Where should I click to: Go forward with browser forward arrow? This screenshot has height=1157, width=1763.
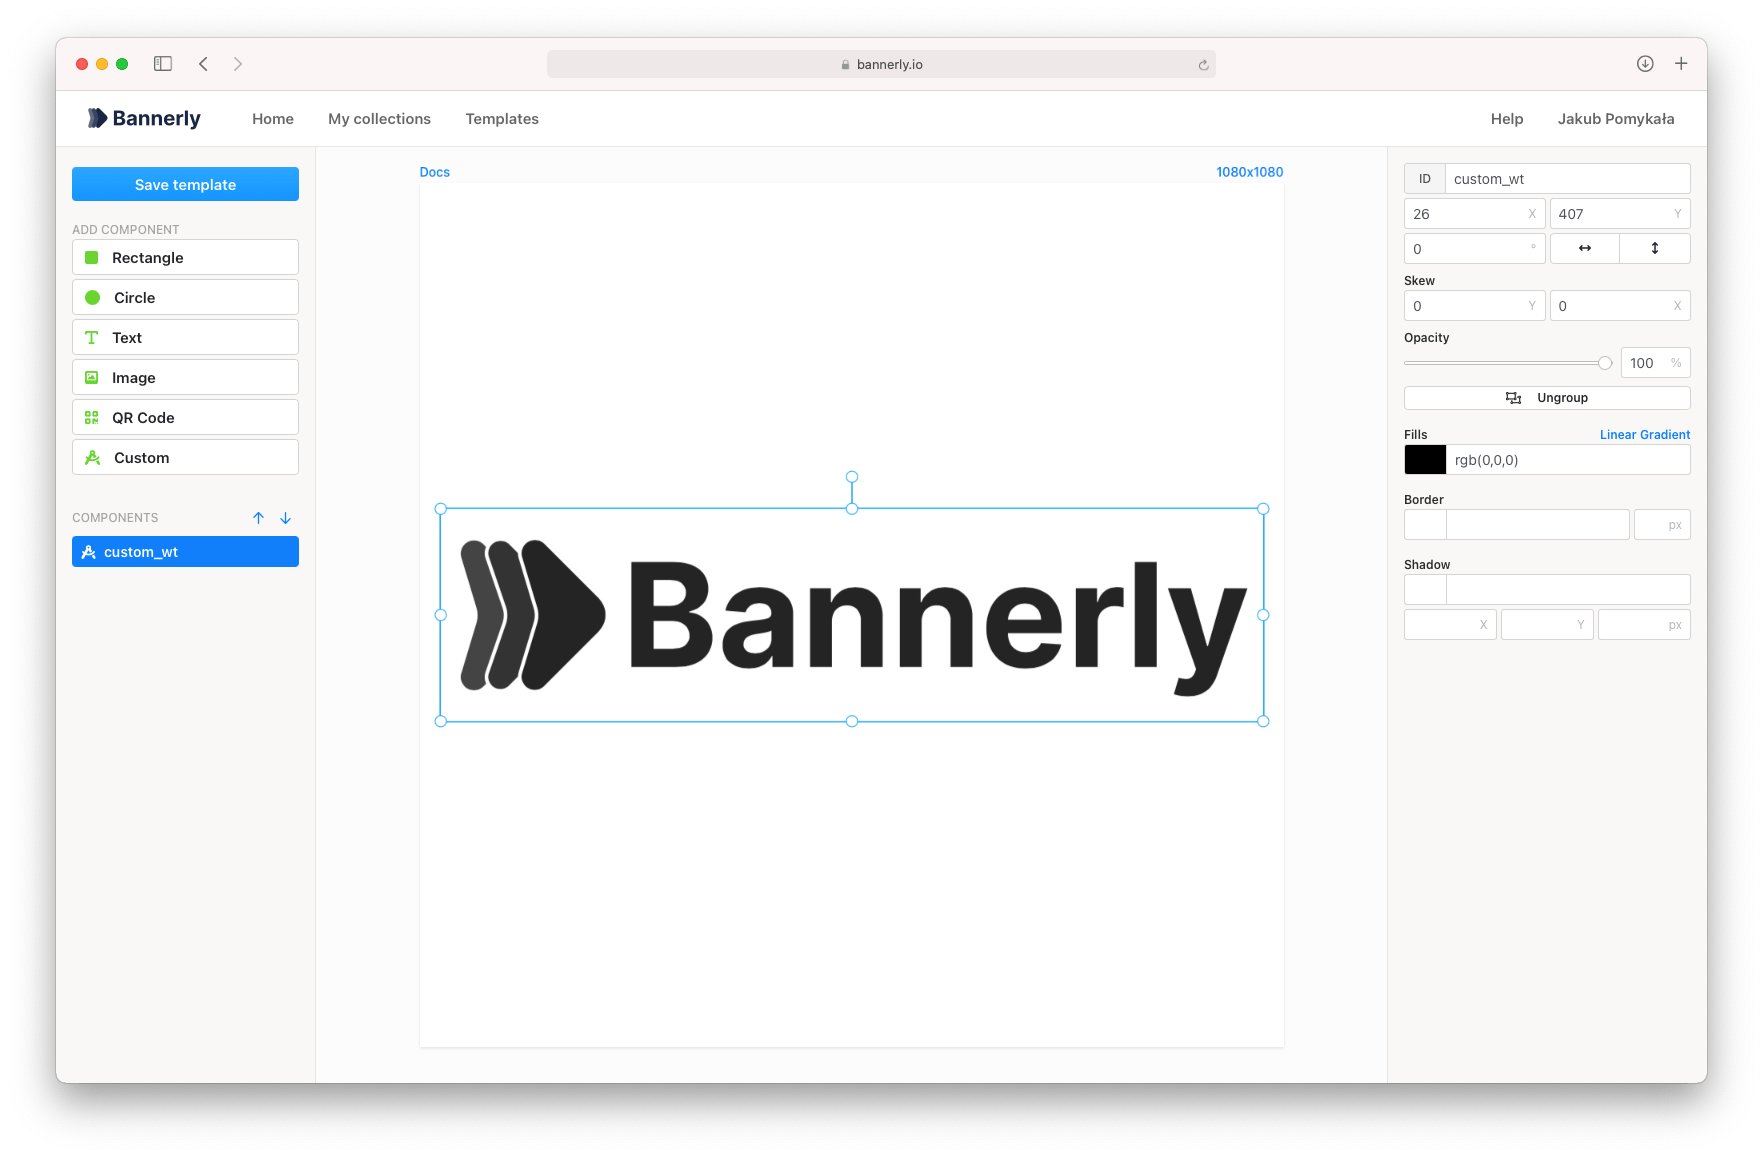(x=237, y=64)
